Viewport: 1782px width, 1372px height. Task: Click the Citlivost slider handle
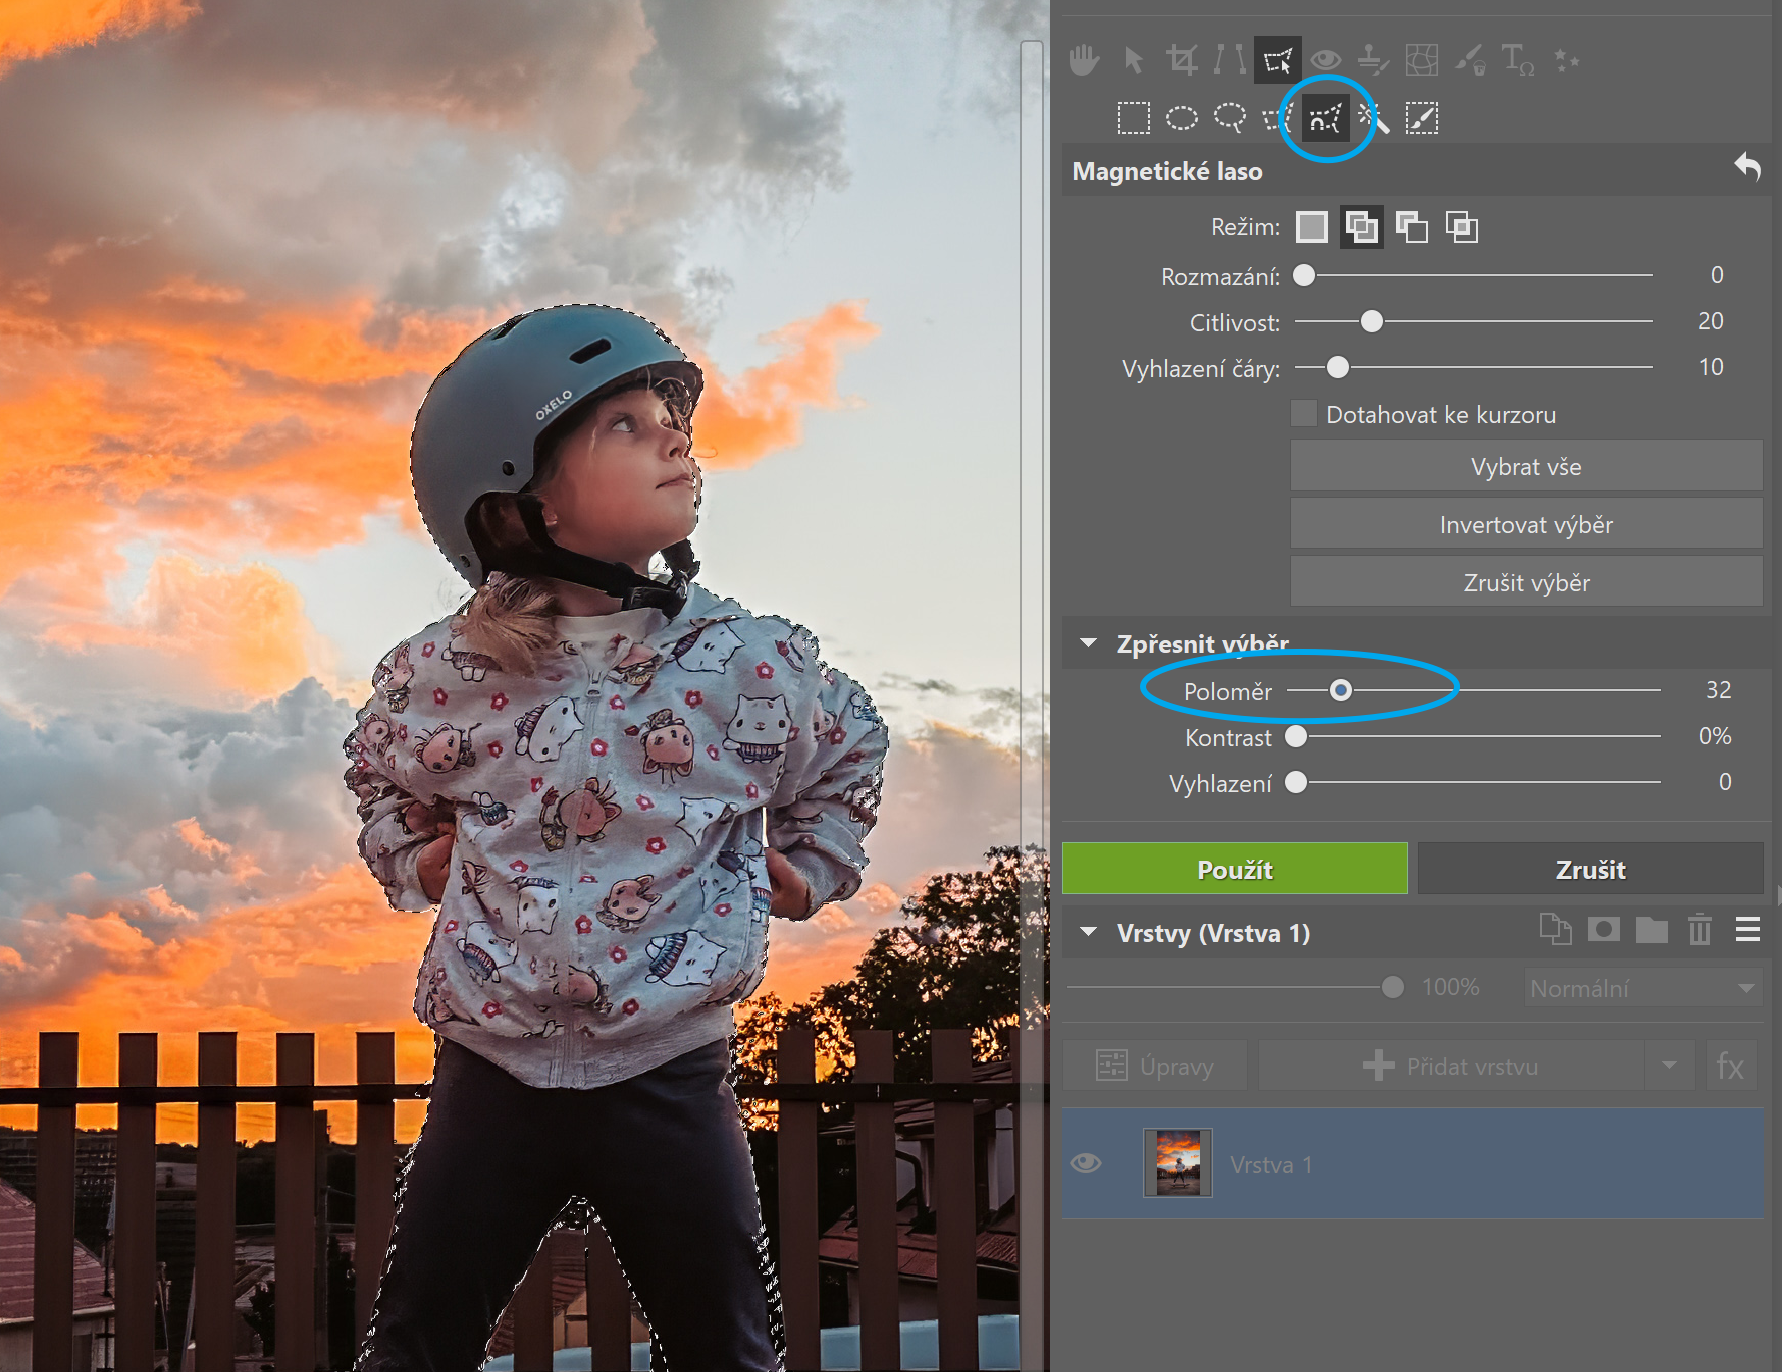(1372, 321)
